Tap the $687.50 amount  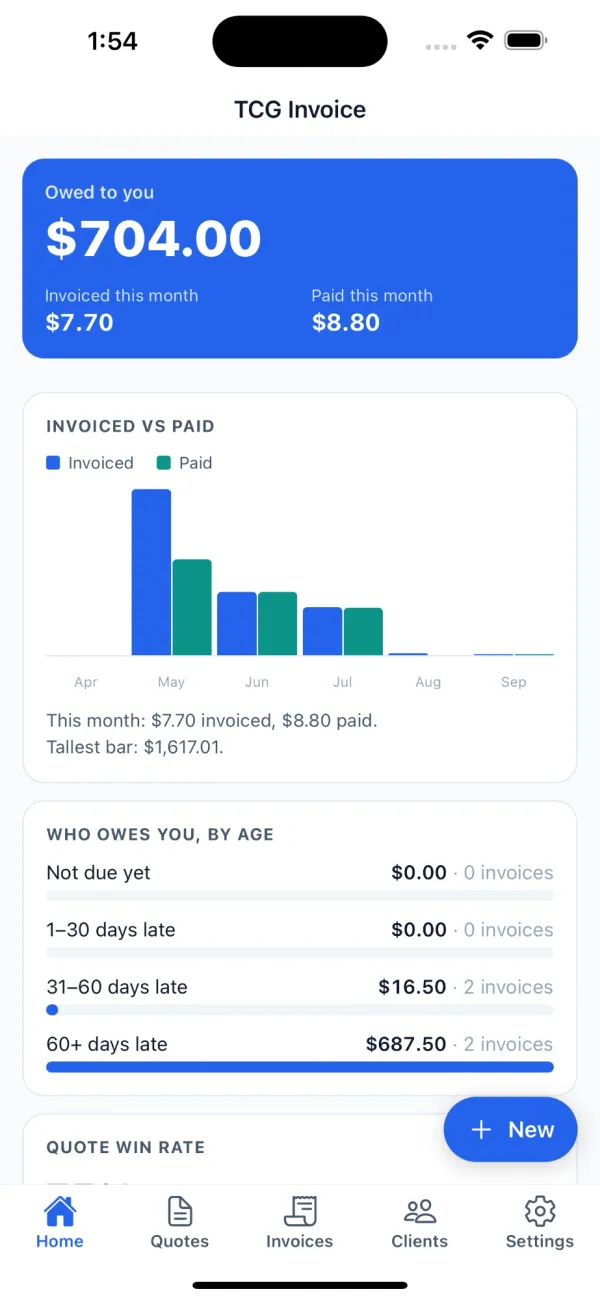click(x=406, y=1044)
